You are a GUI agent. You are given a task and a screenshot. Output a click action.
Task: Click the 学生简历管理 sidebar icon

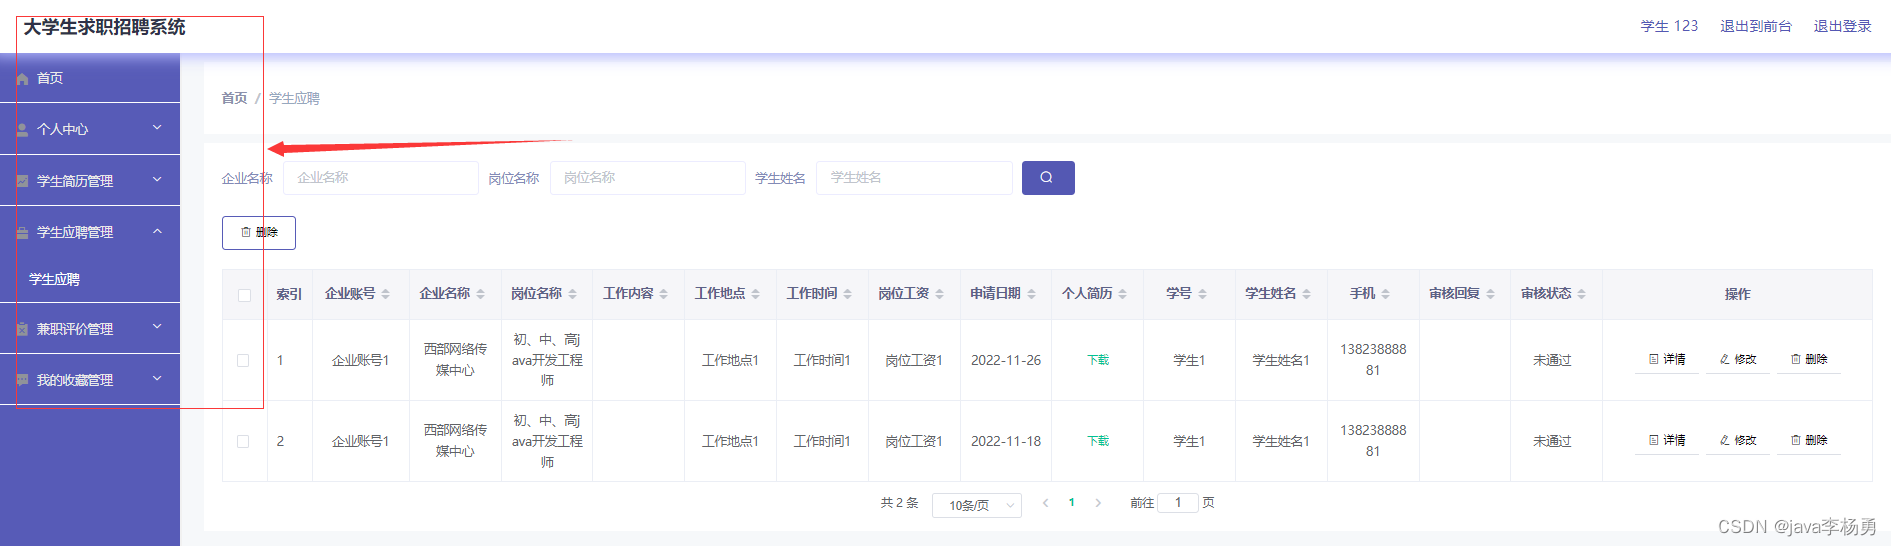pyautogui.click(x=22, y=181)
